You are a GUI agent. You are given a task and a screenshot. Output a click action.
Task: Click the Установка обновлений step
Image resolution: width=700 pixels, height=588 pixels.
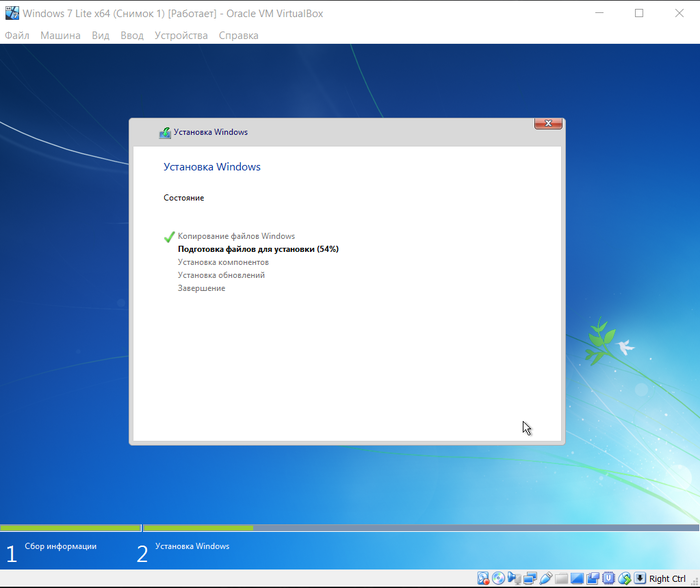pyautogui.click(x=221, y=275)
